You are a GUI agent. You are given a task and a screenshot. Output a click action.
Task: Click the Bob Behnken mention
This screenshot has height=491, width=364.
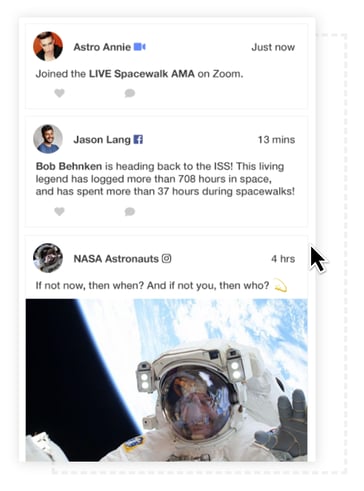[69, 166]
